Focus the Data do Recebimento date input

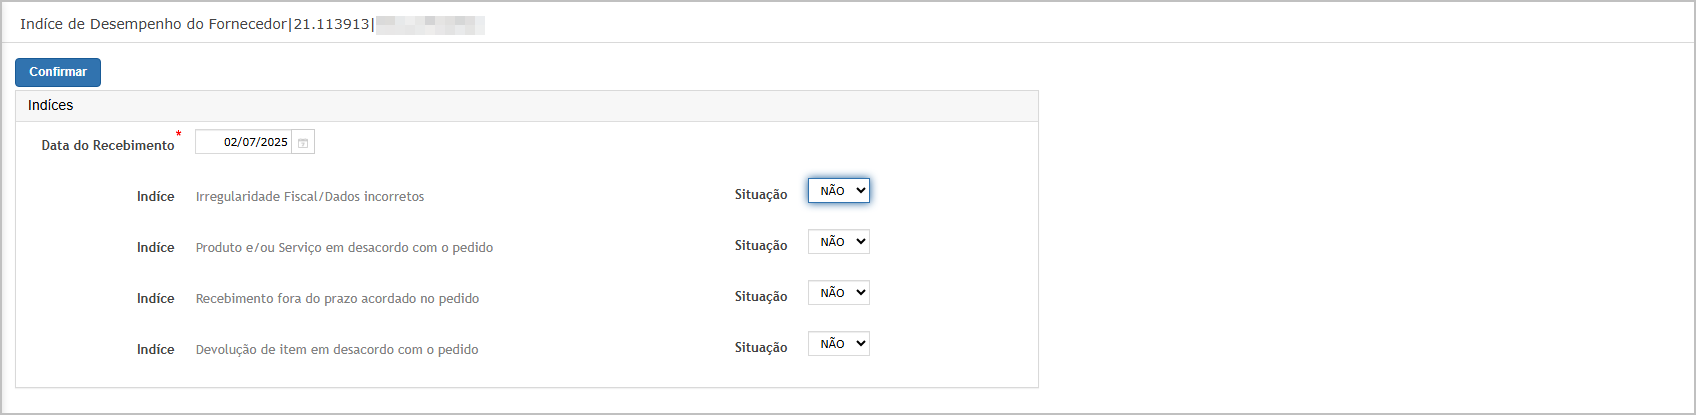tap(244, 142)
